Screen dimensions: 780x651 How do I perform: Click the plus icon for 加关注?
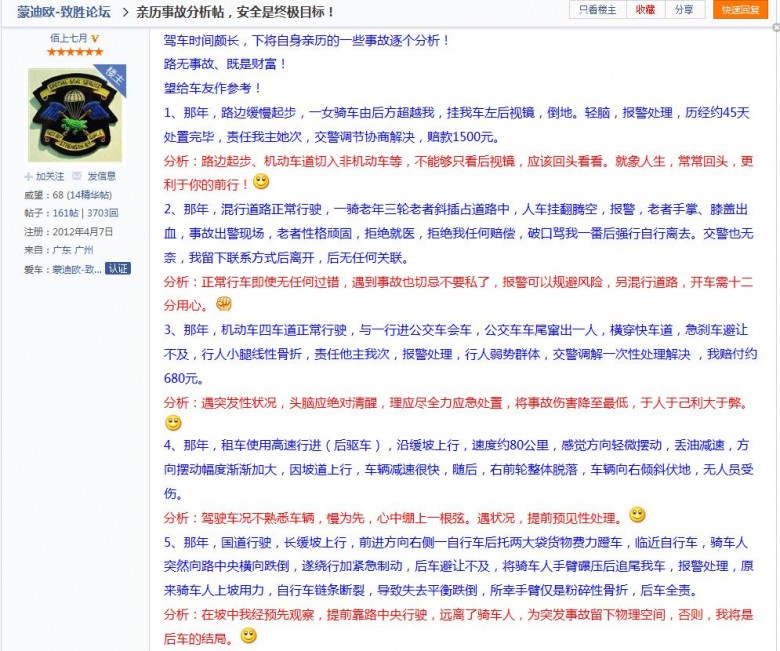click(29, 176)
